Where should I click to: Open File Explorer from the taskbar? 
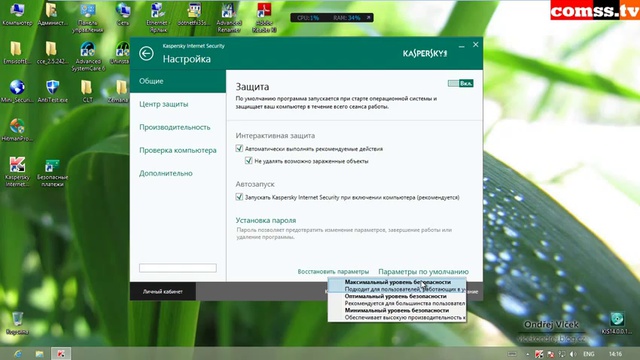39,354
